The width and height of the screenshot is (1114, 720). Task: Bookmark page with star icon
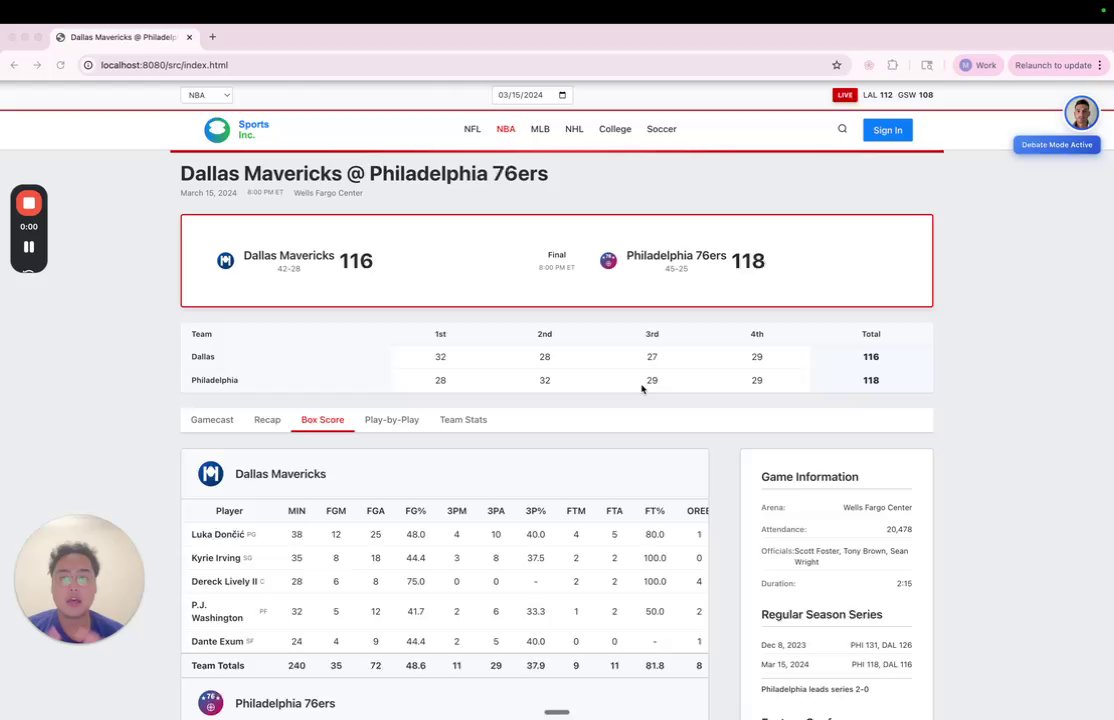[x=836, y=65]
